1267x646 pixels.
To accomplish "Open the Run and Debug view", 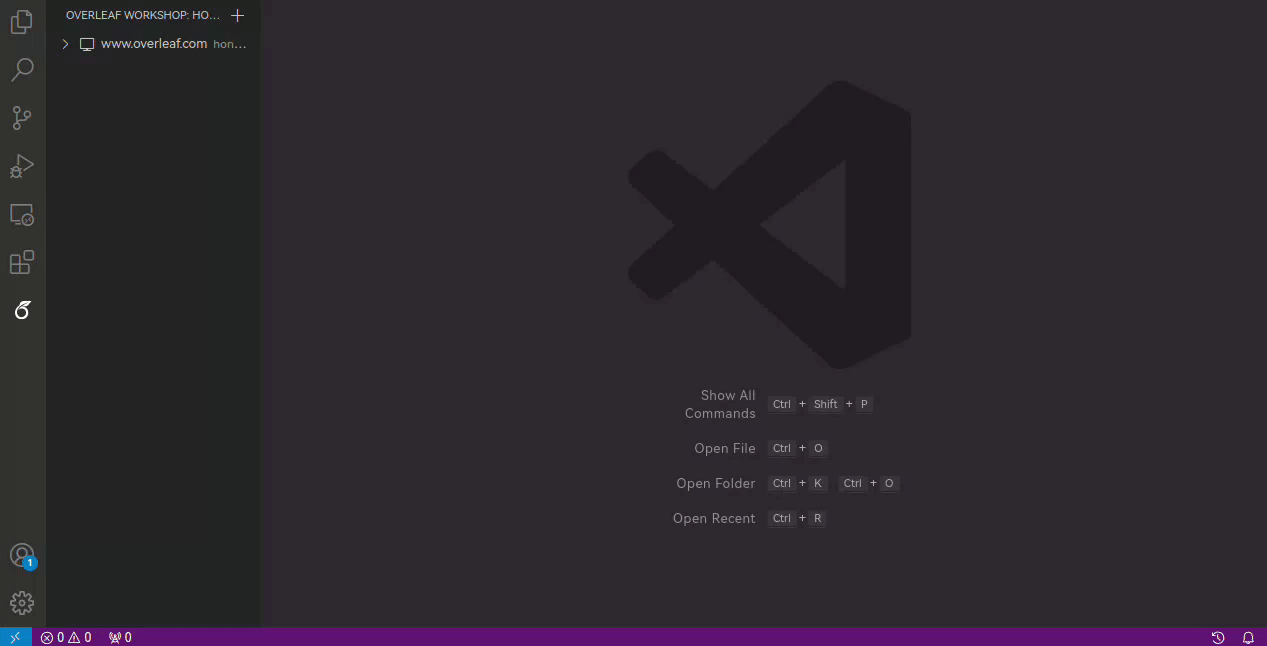I will pos(22,166).
